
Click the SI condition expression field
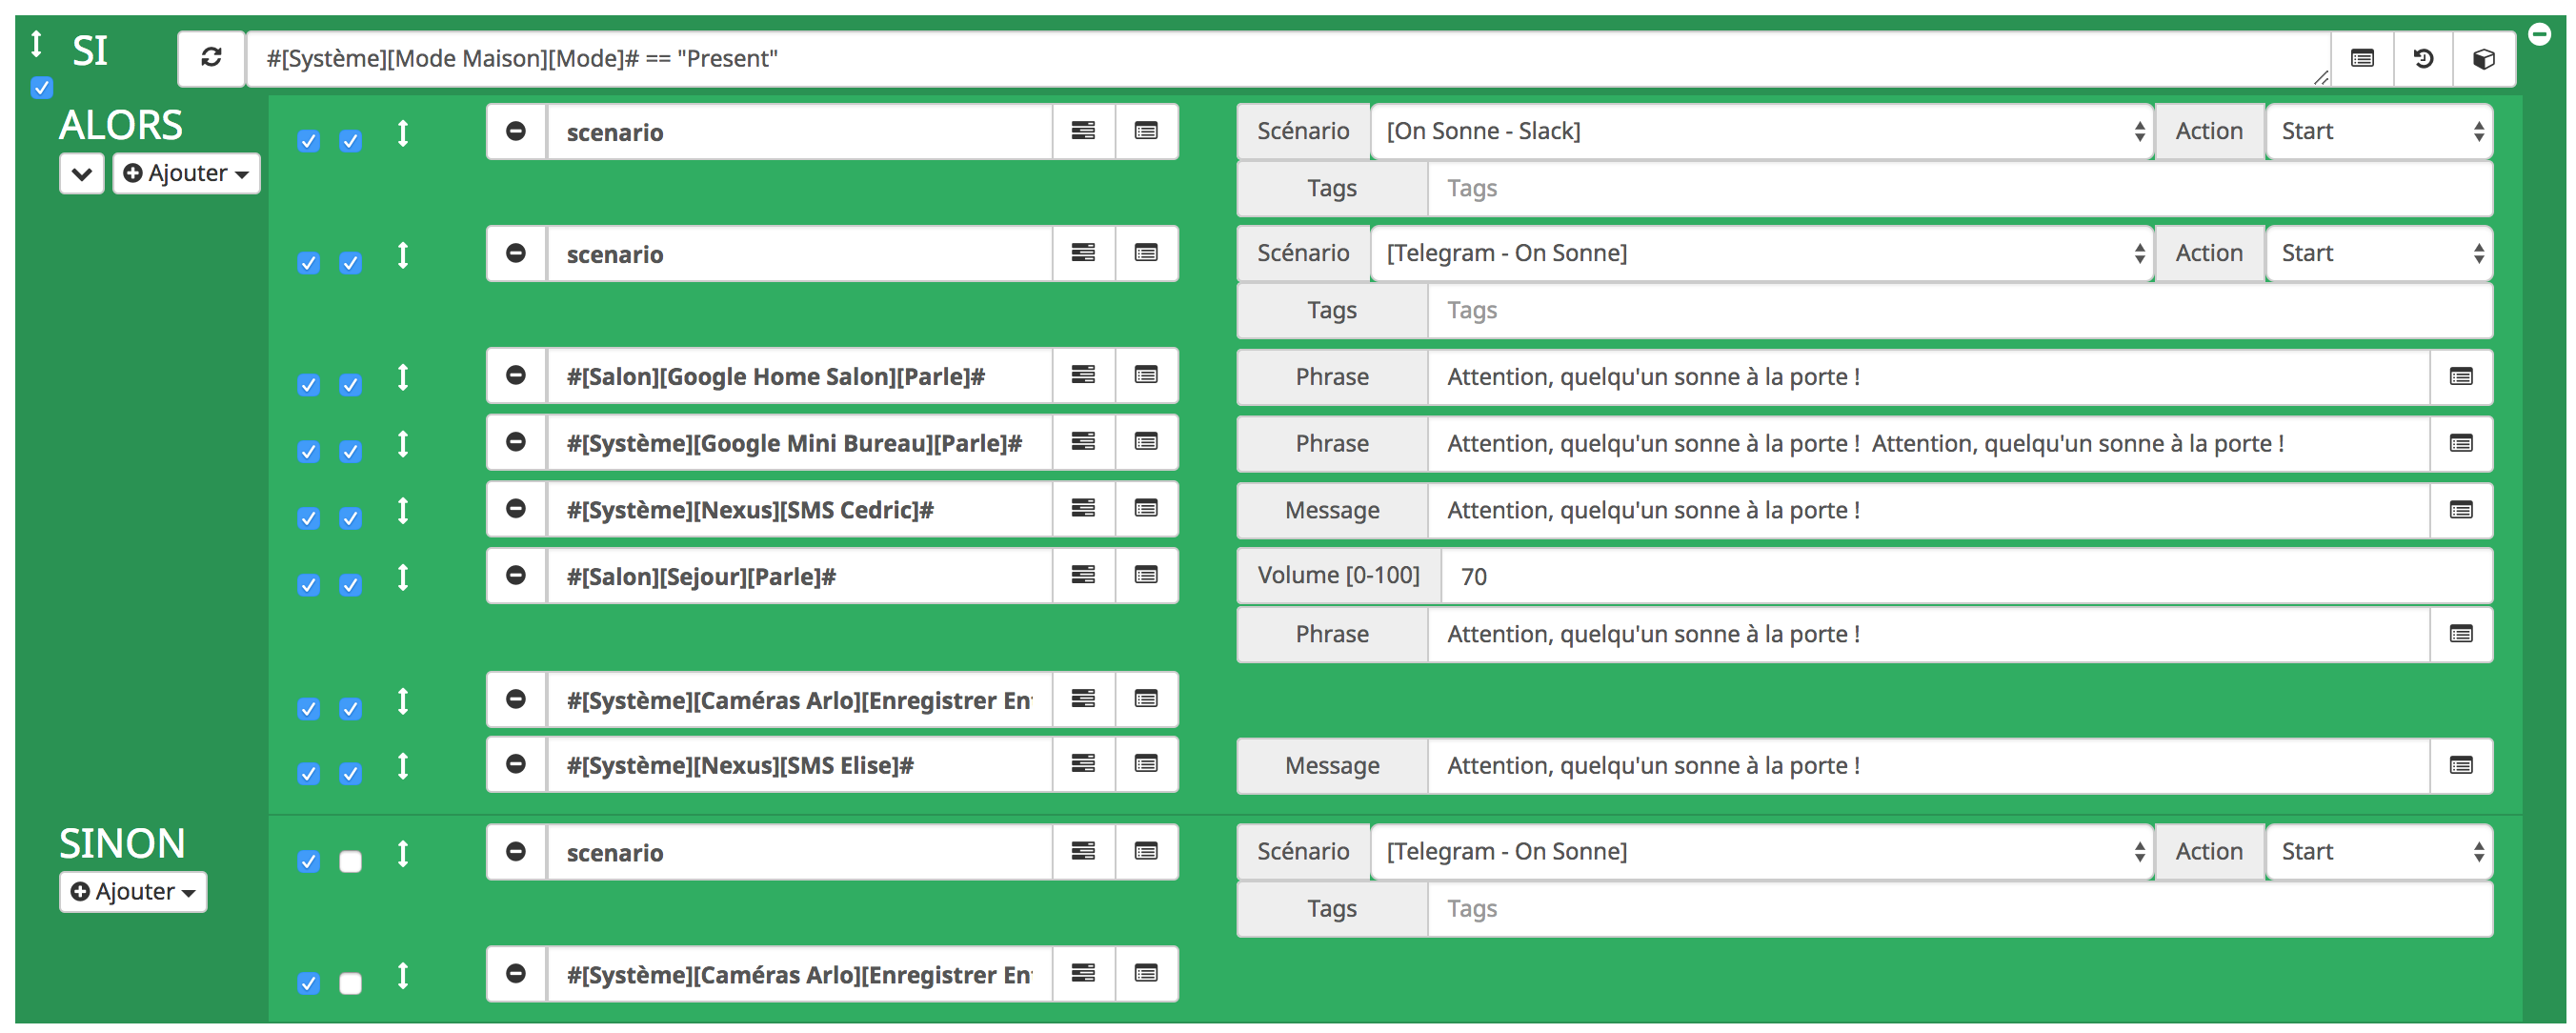tap(1289, 58)
